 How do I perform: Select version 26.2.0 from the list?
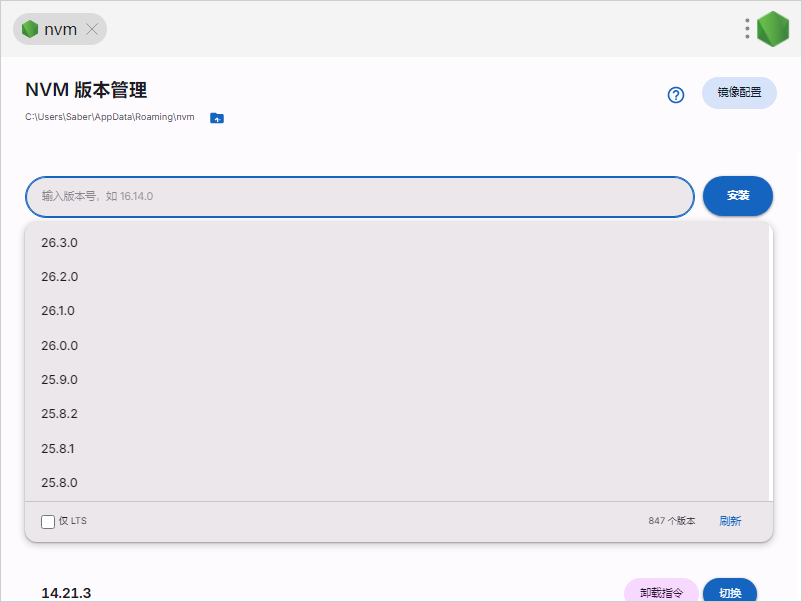click(397, 277)
